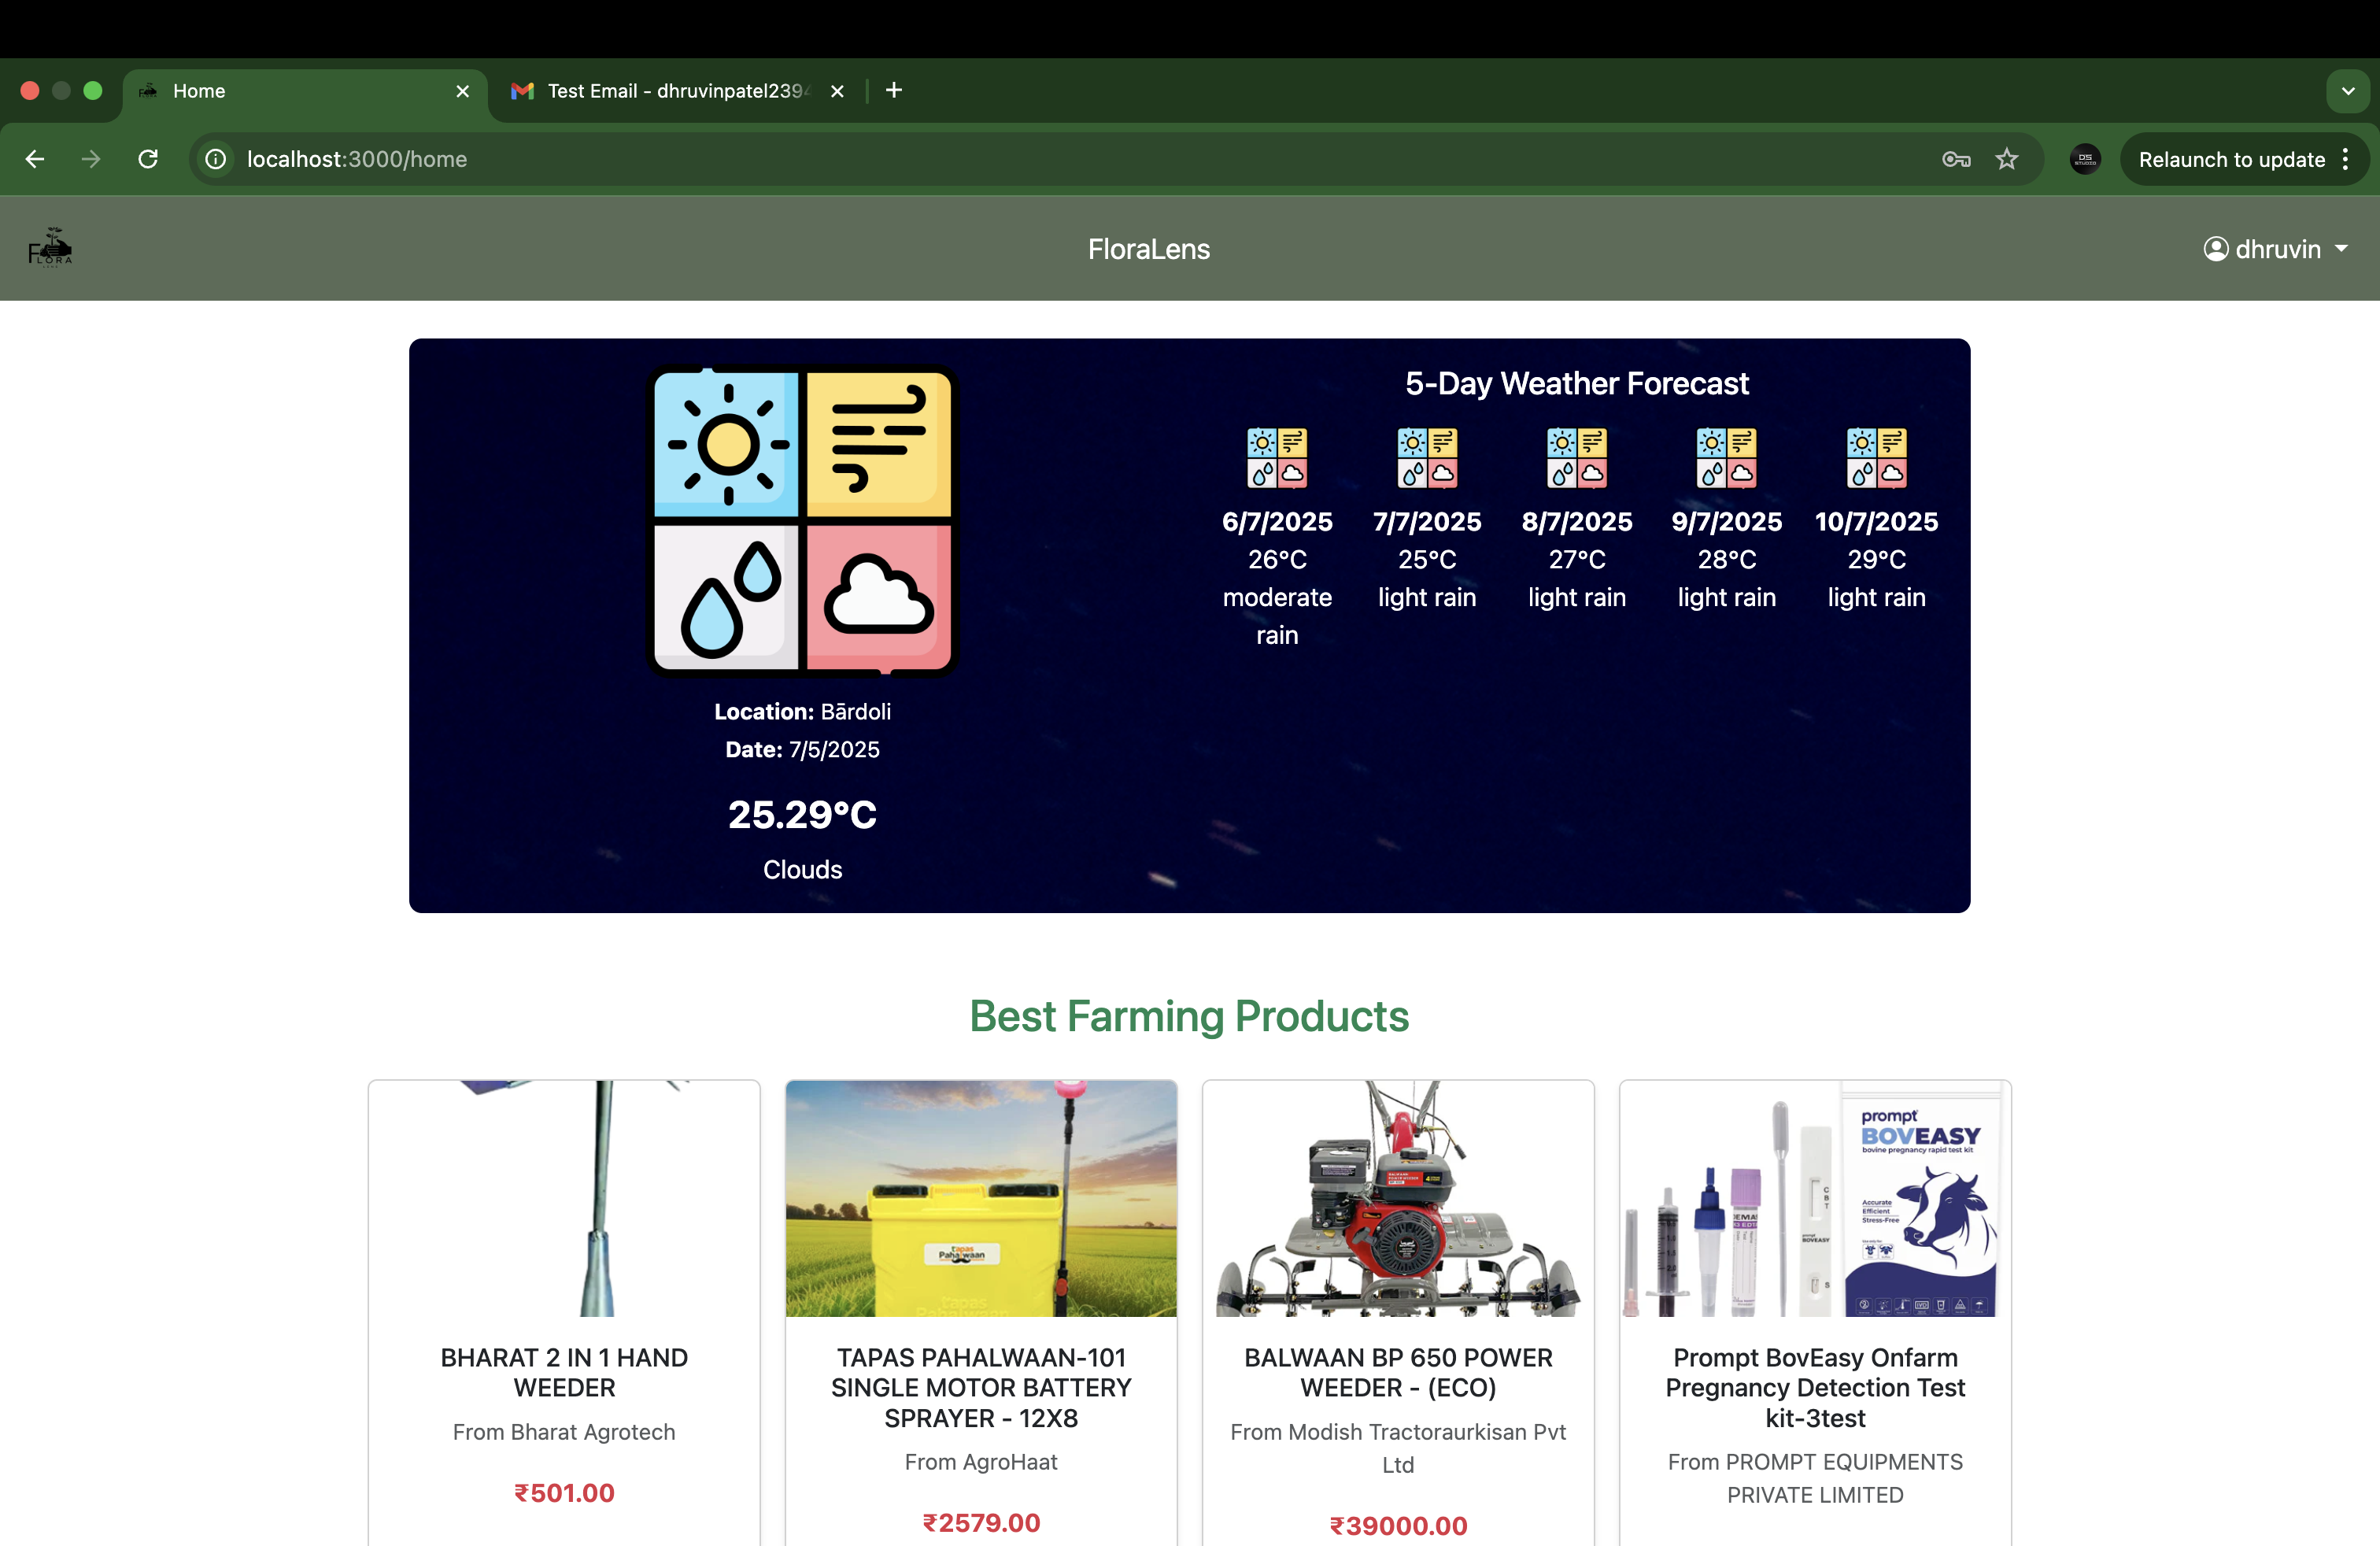Click the Tapas Pahalwaan sprayer product image
The image size is (2380, 1546).
point(980,1198)
